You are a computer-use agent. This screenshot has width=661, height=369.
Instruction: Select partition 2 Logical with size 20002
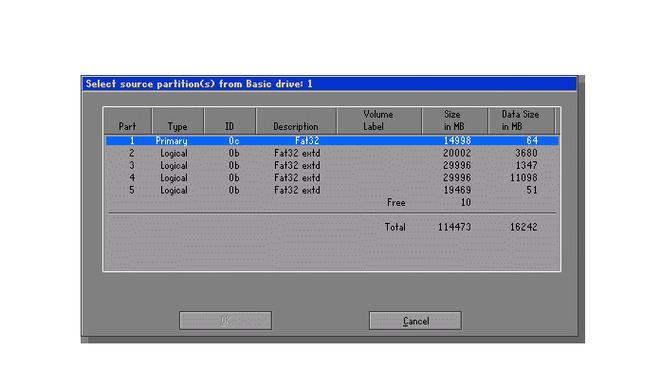[x=332, y=153]
